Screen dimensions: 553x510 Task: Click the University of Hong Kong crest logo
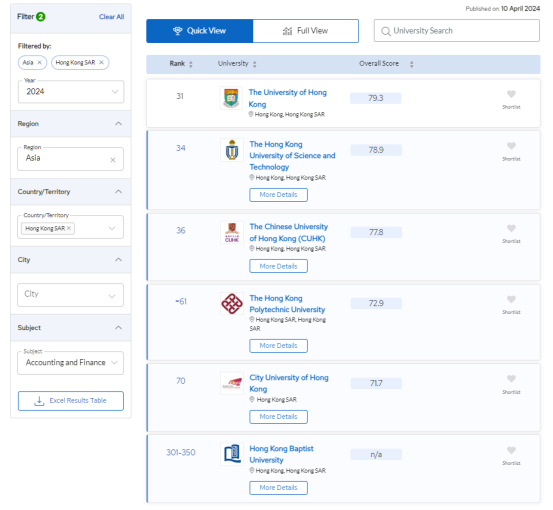click(x=231, y=98)
